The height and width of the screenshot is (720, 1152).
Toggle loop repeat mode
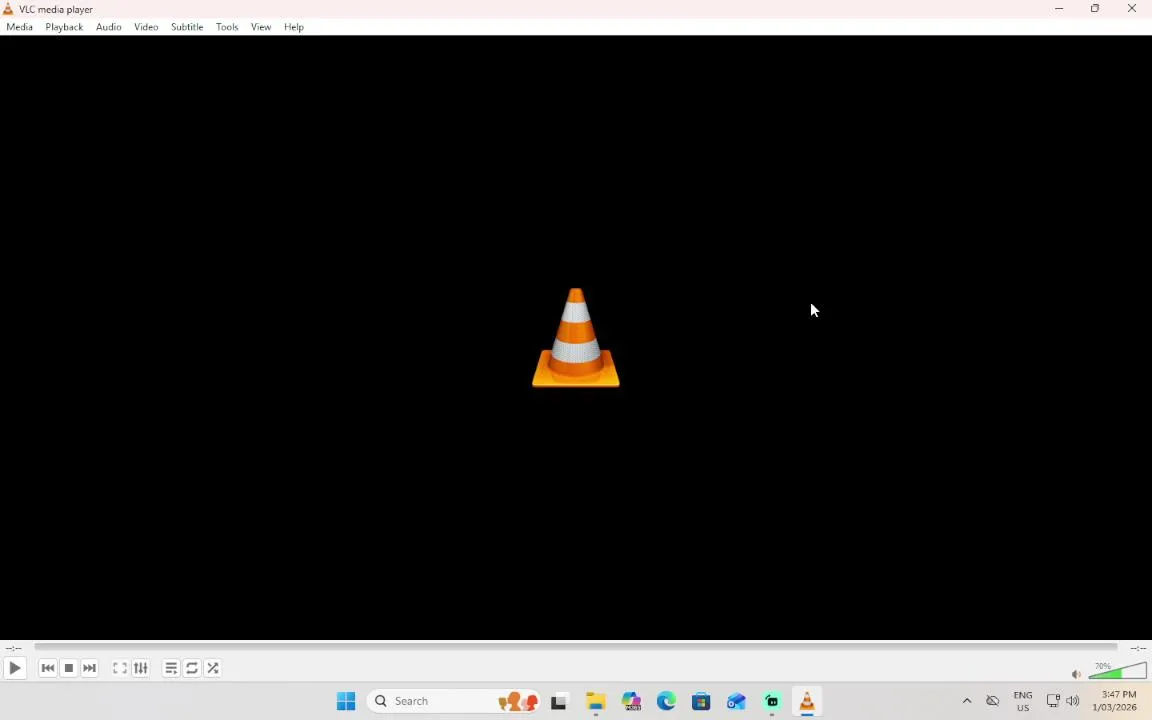point(192,668)
